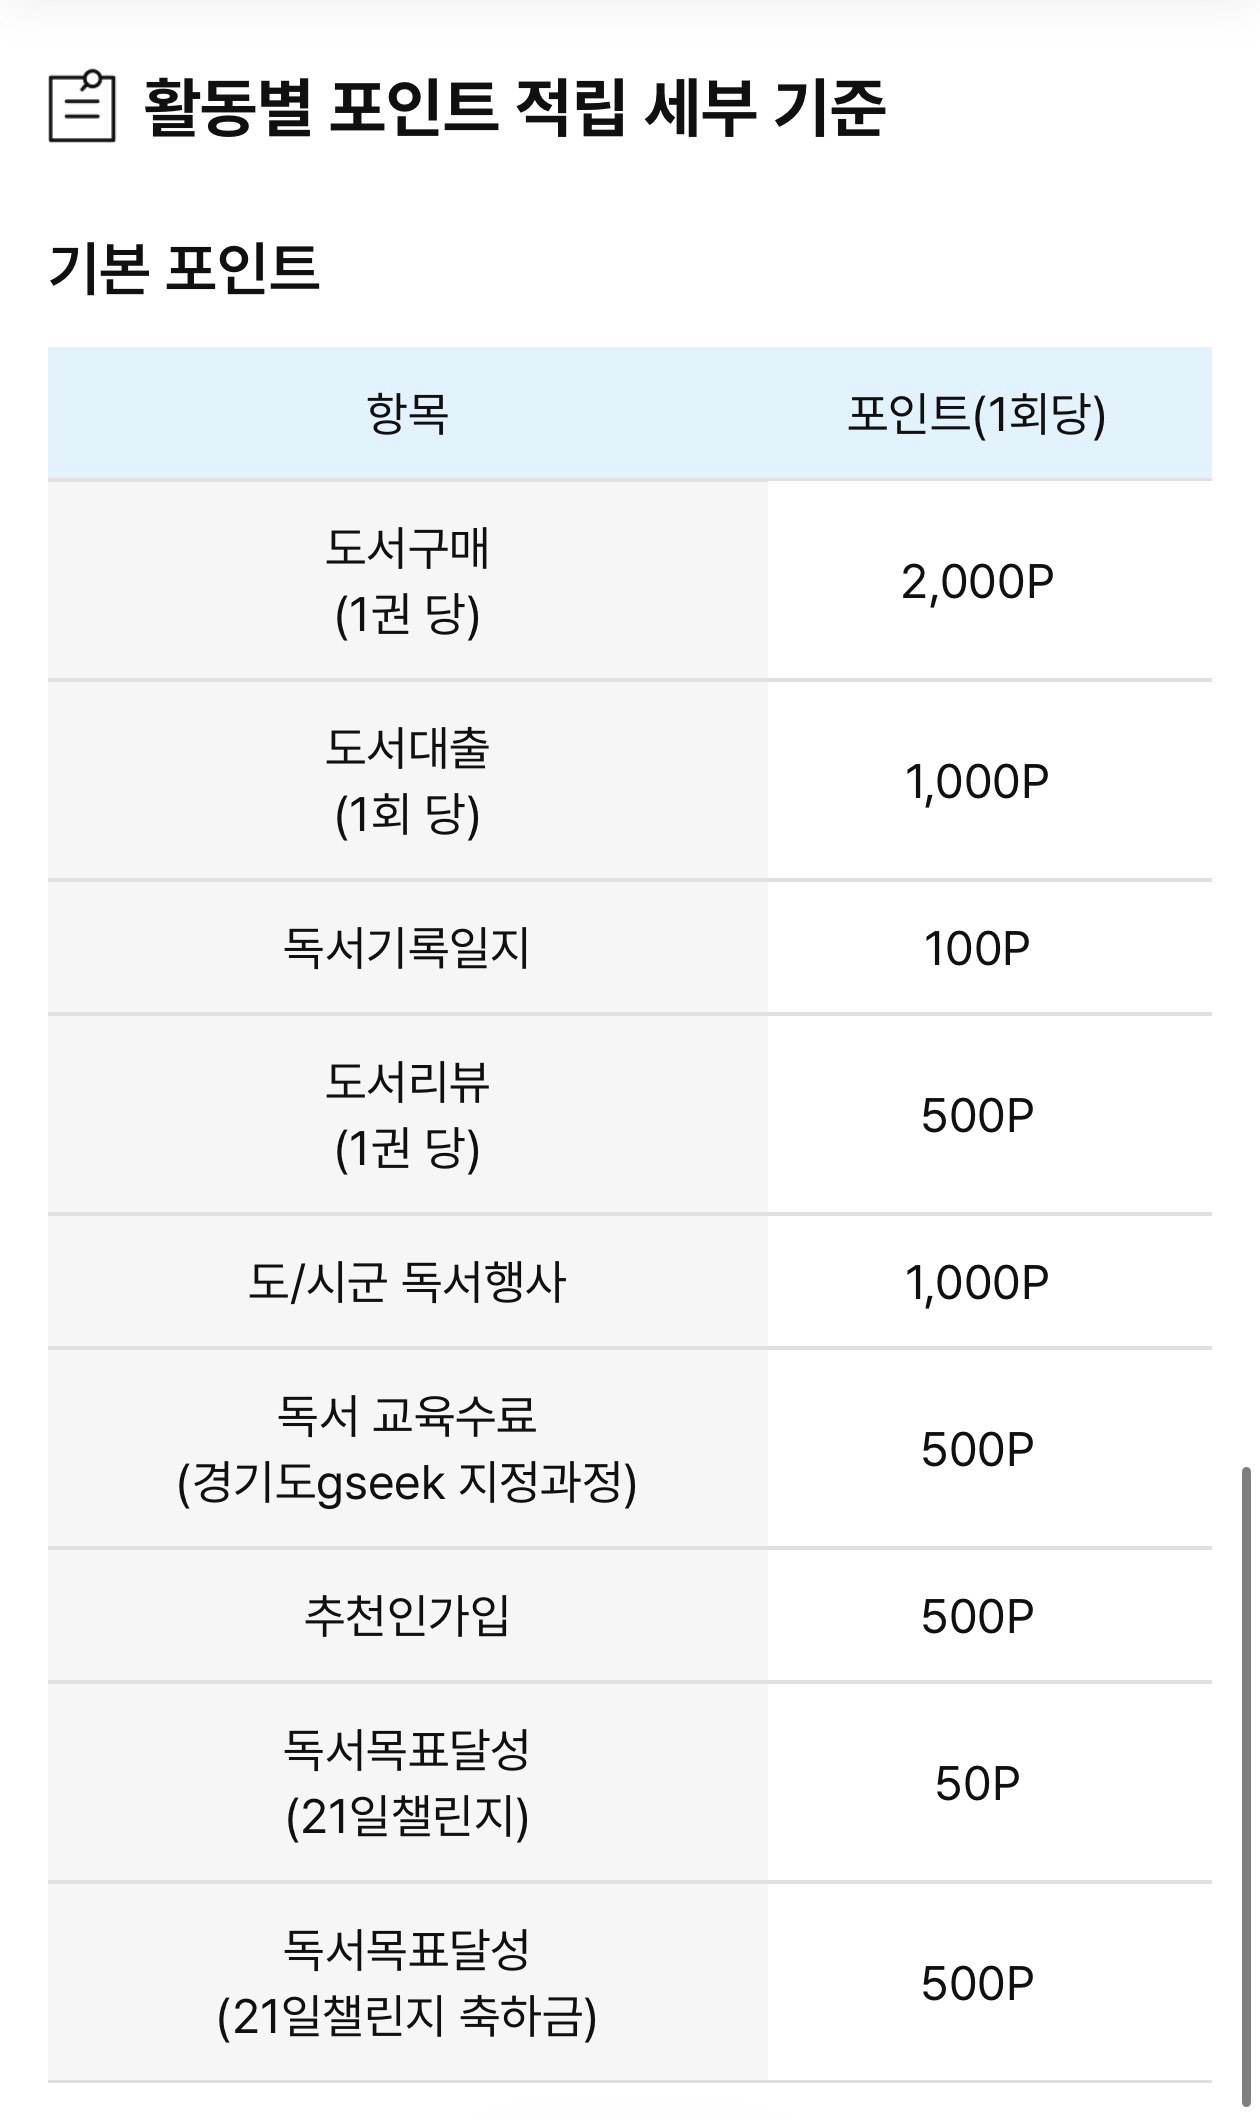Select the 도서리뷰 (1권 당) row label
1260x2120 pixels.
click(407, 1115)
